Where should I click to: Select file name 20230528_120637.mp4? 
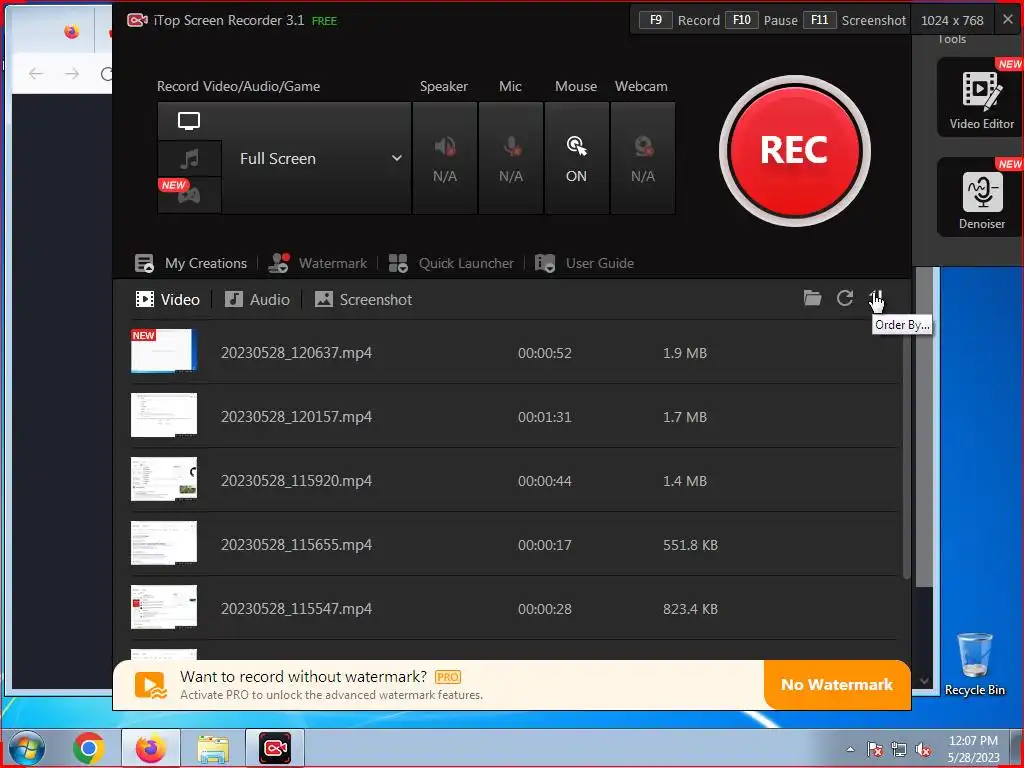click(x=296, y=353)
